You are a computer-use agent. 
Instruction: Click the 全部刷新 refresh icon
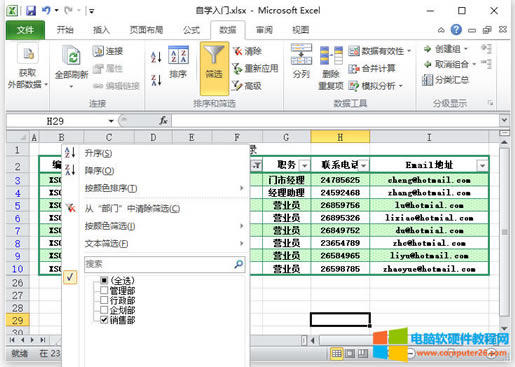(72, 56)
